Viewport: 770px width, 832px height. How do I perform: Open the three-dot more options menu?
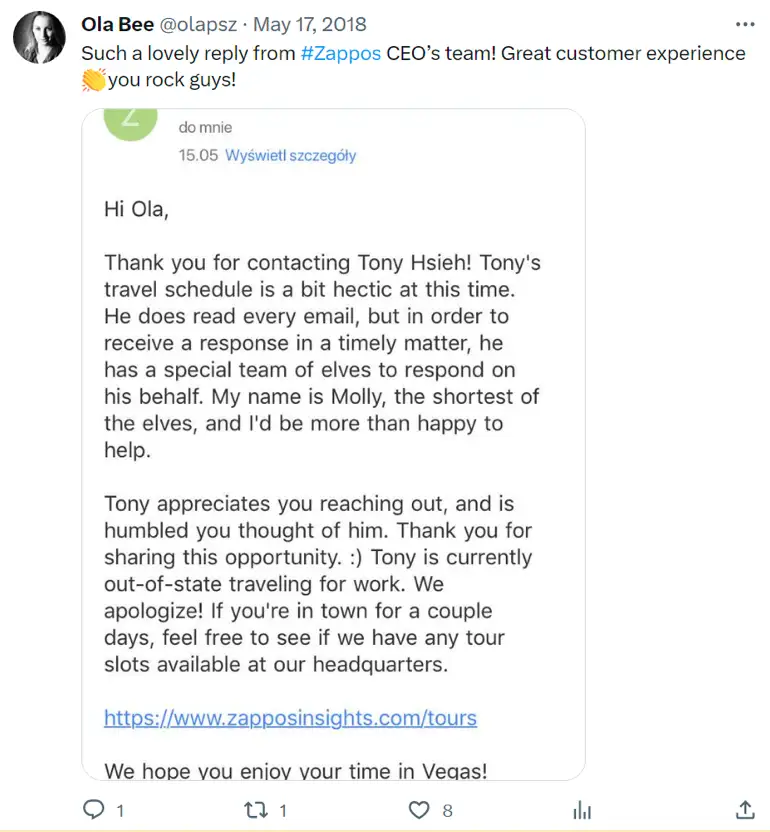(745, 23)
